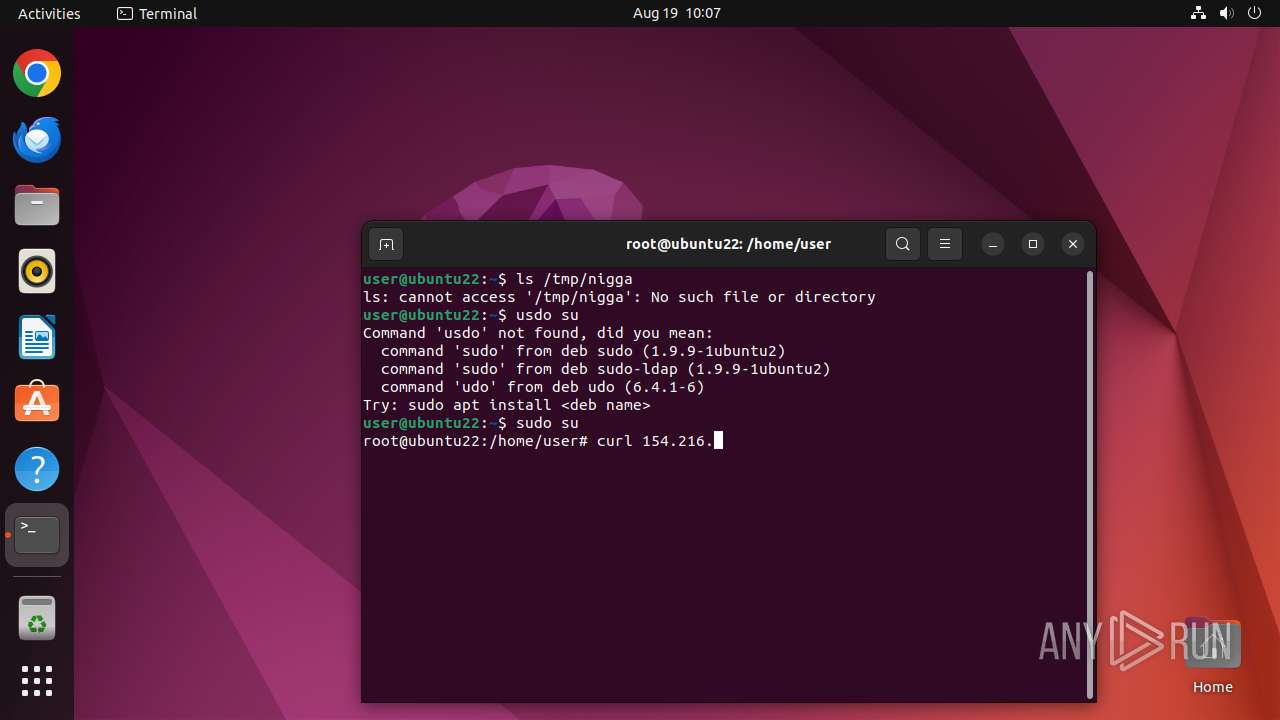The width and height of the screenshot is (1280, 720).
Task: Click the terminal vertical scrollbar
Action: 1090,485
